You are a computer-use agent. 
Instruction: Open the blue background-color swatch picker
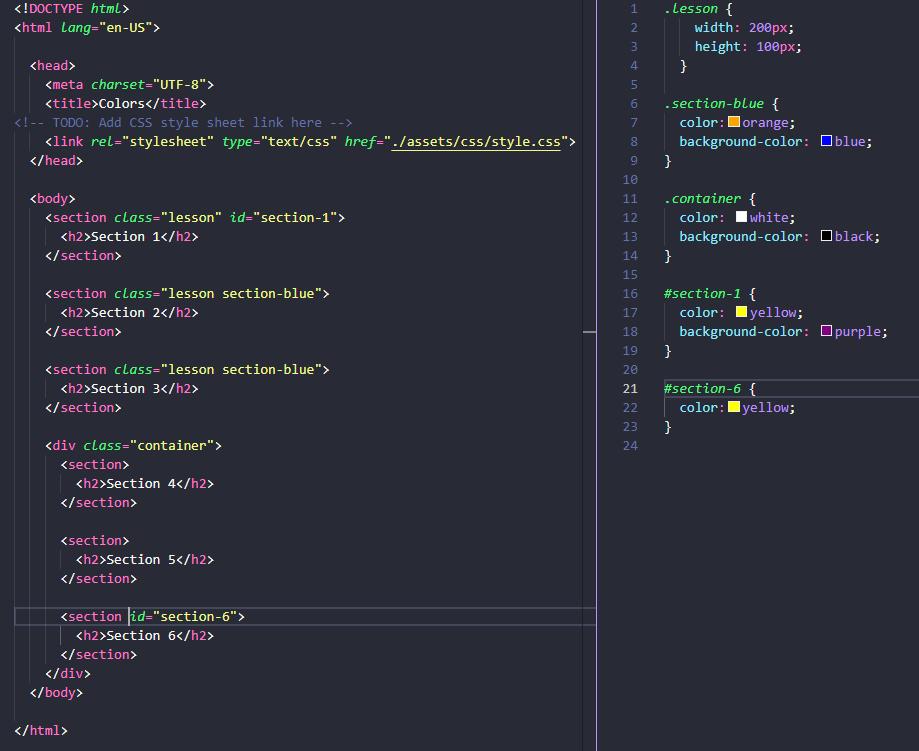826,141
